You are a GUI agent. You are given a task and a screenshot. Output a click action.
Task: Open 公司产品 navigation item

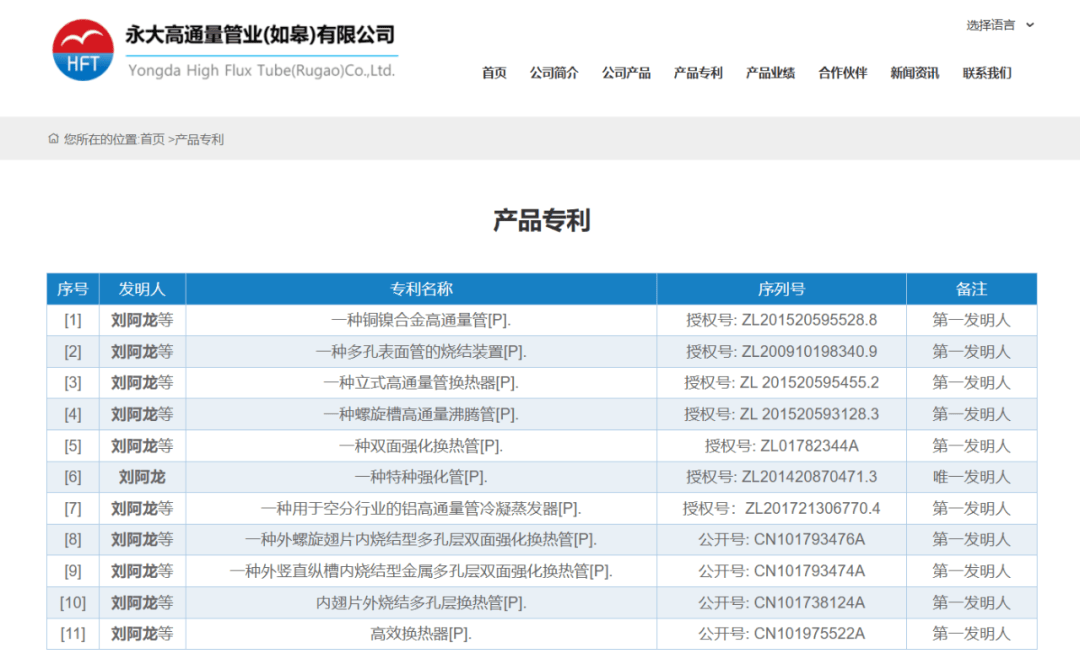pos(626,73)
